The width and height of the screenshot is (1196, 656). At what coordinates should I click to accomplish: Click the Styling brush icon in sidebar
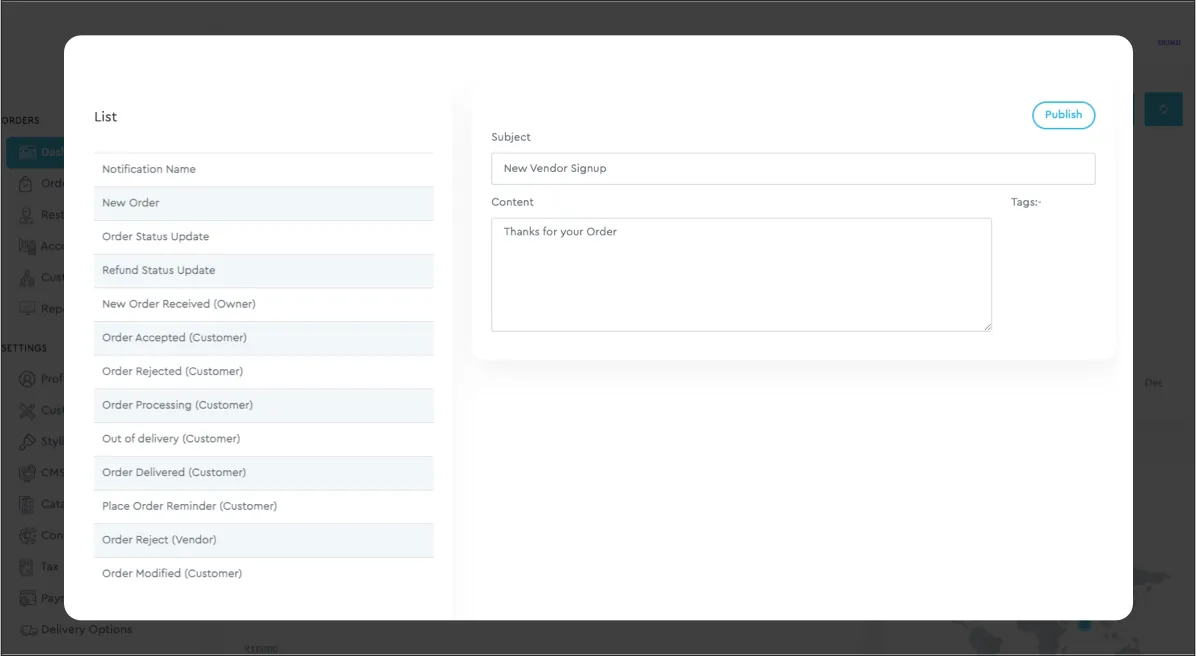27,441
